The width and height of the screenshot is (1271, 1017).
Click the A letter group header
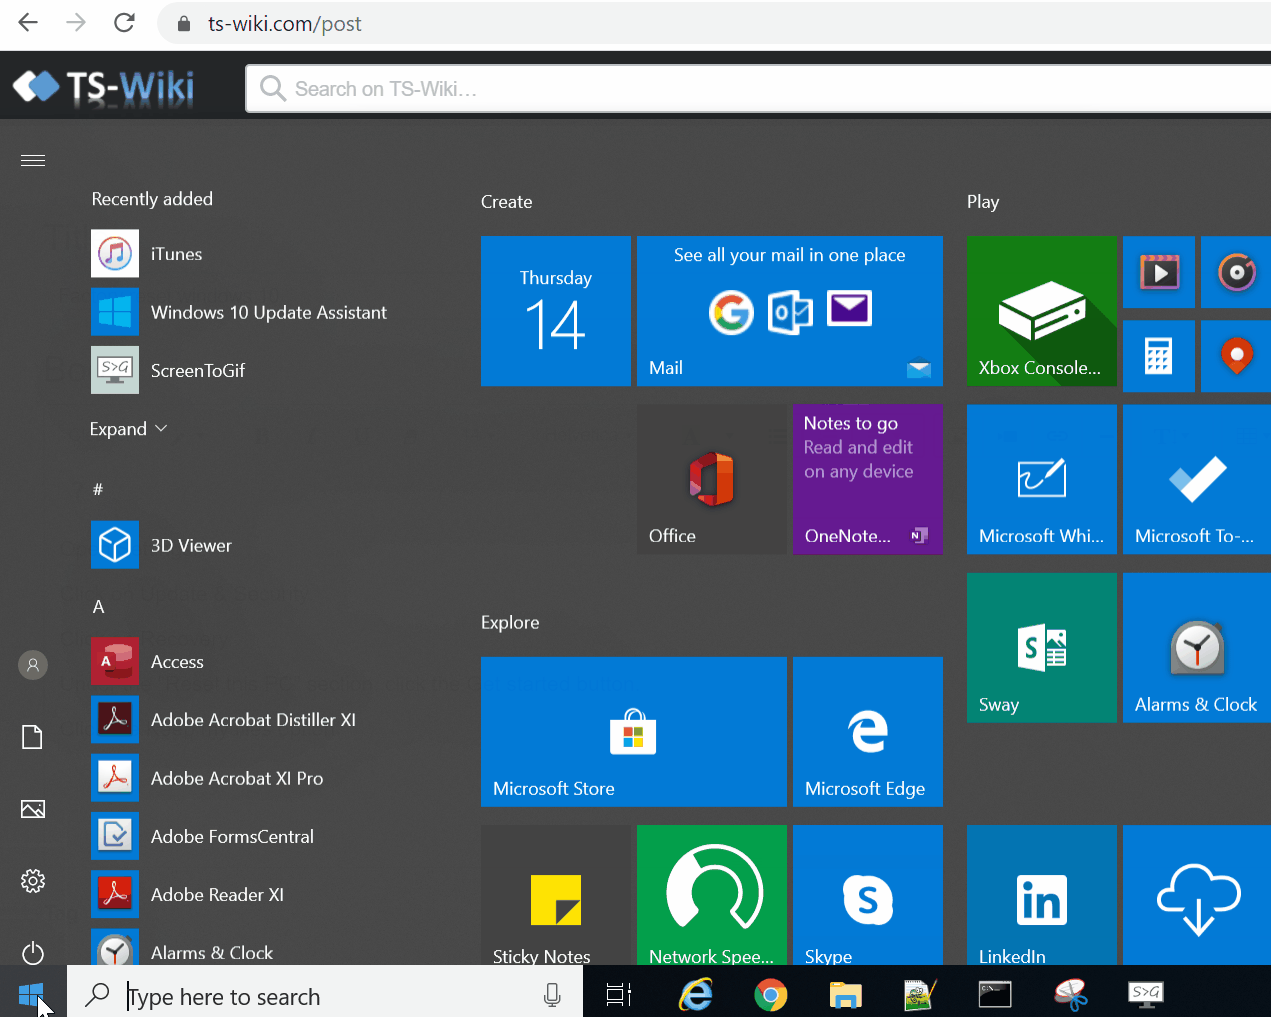(x=98, y=607)
